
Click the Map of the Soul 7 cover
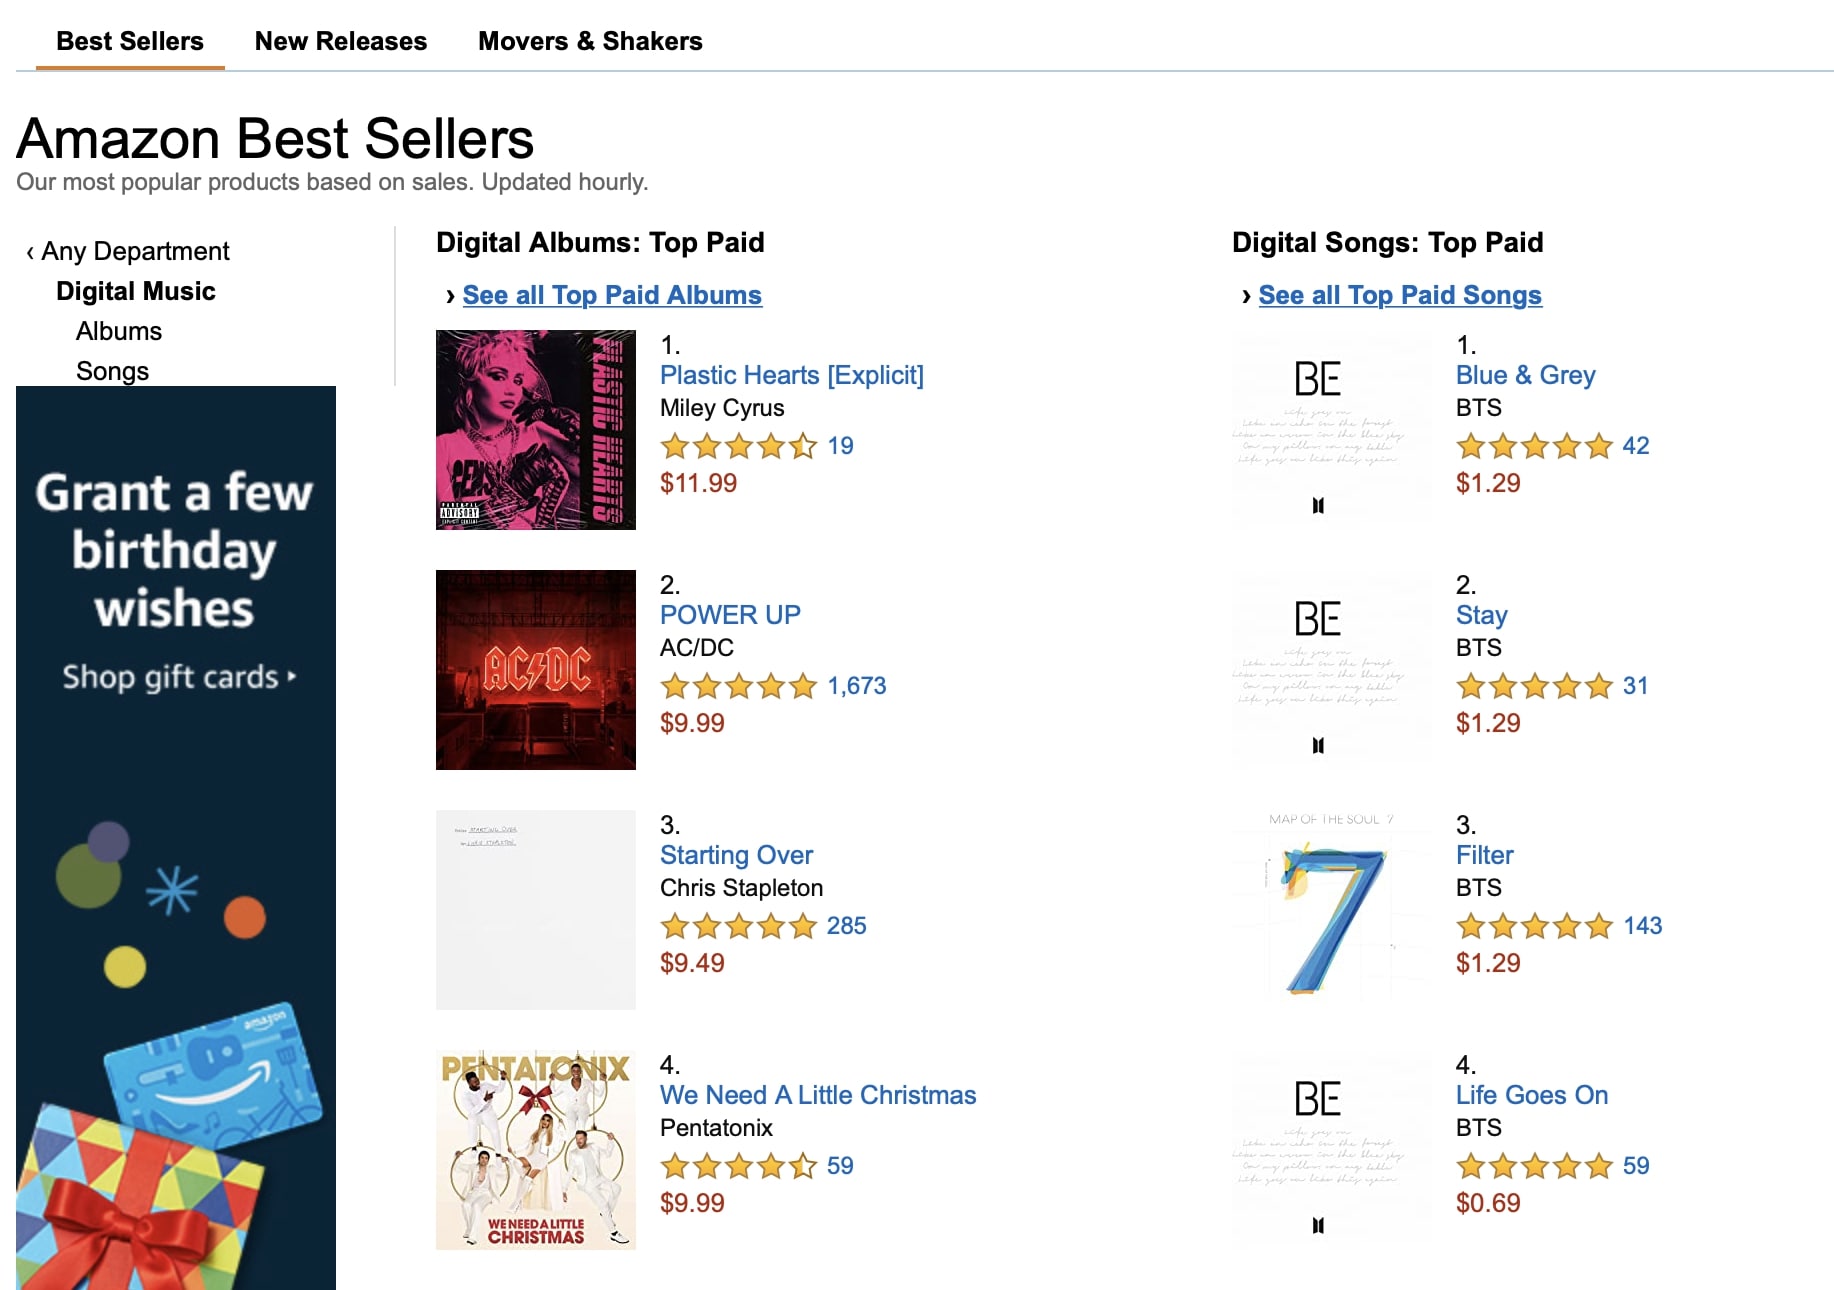pos(1331,910)
